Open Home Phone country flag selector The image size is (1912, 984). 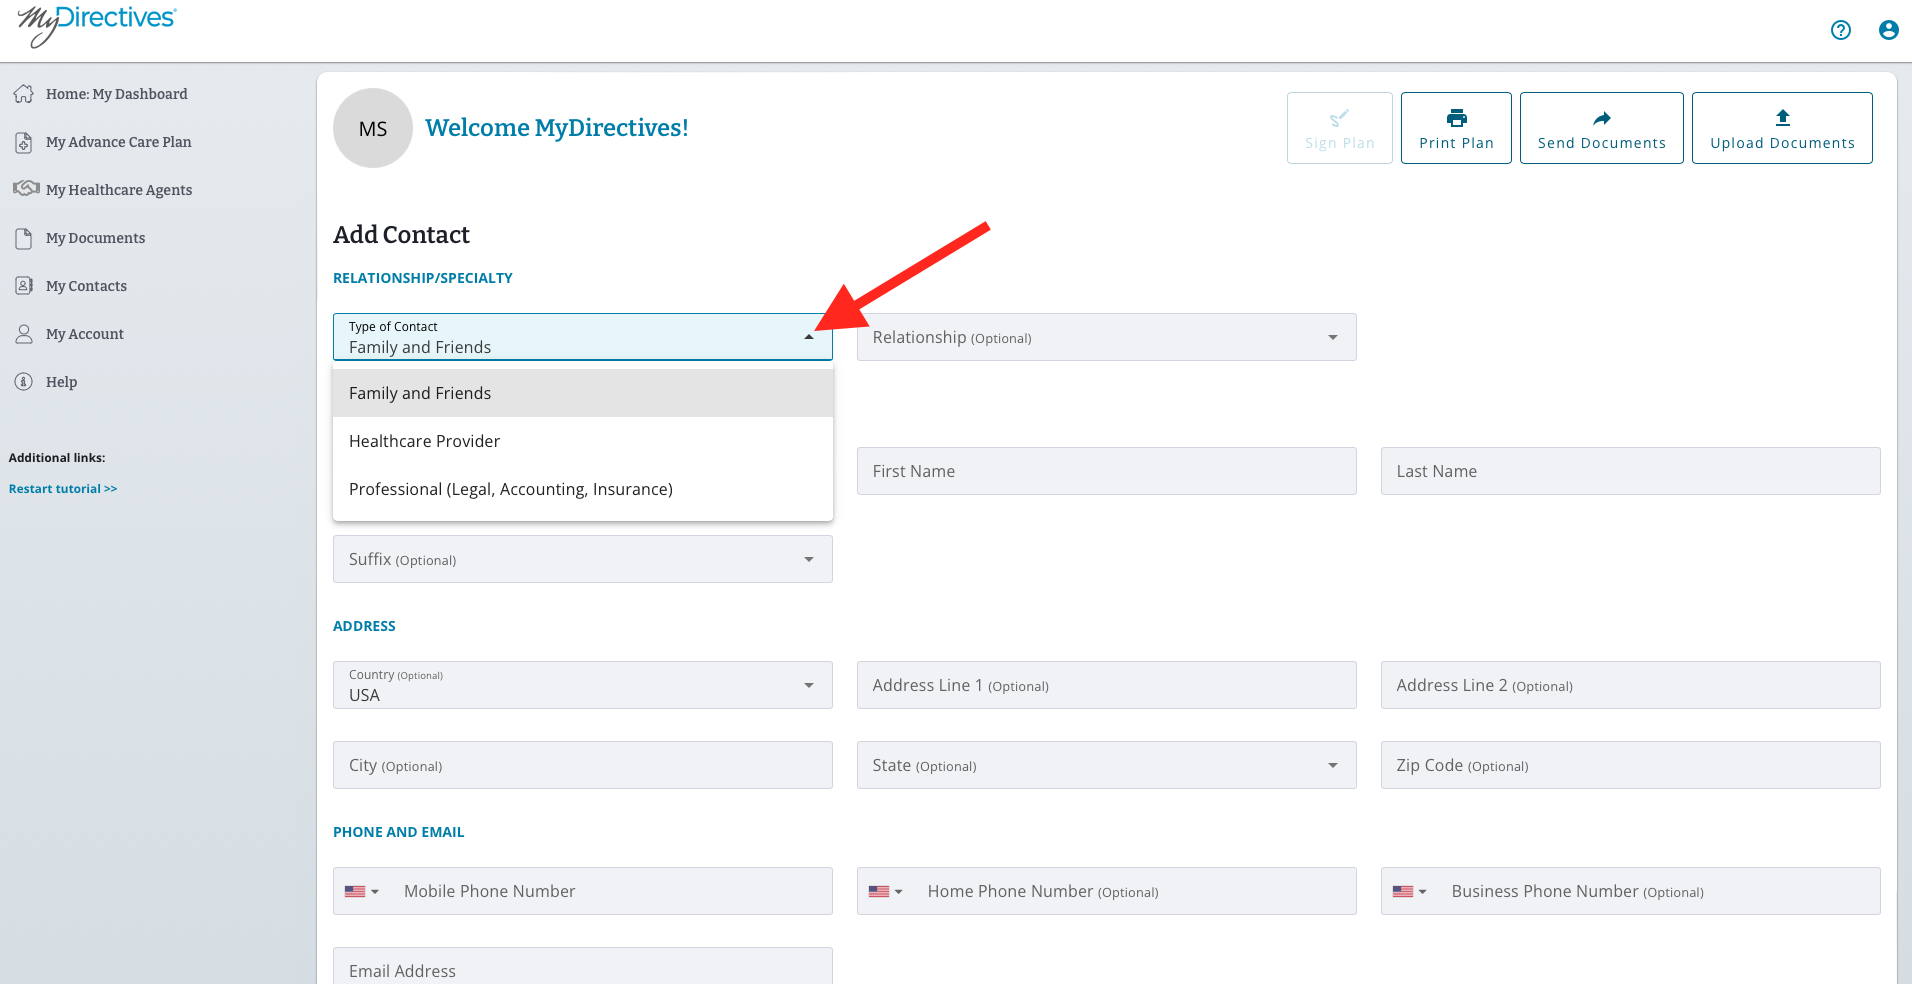pos(886,891)
